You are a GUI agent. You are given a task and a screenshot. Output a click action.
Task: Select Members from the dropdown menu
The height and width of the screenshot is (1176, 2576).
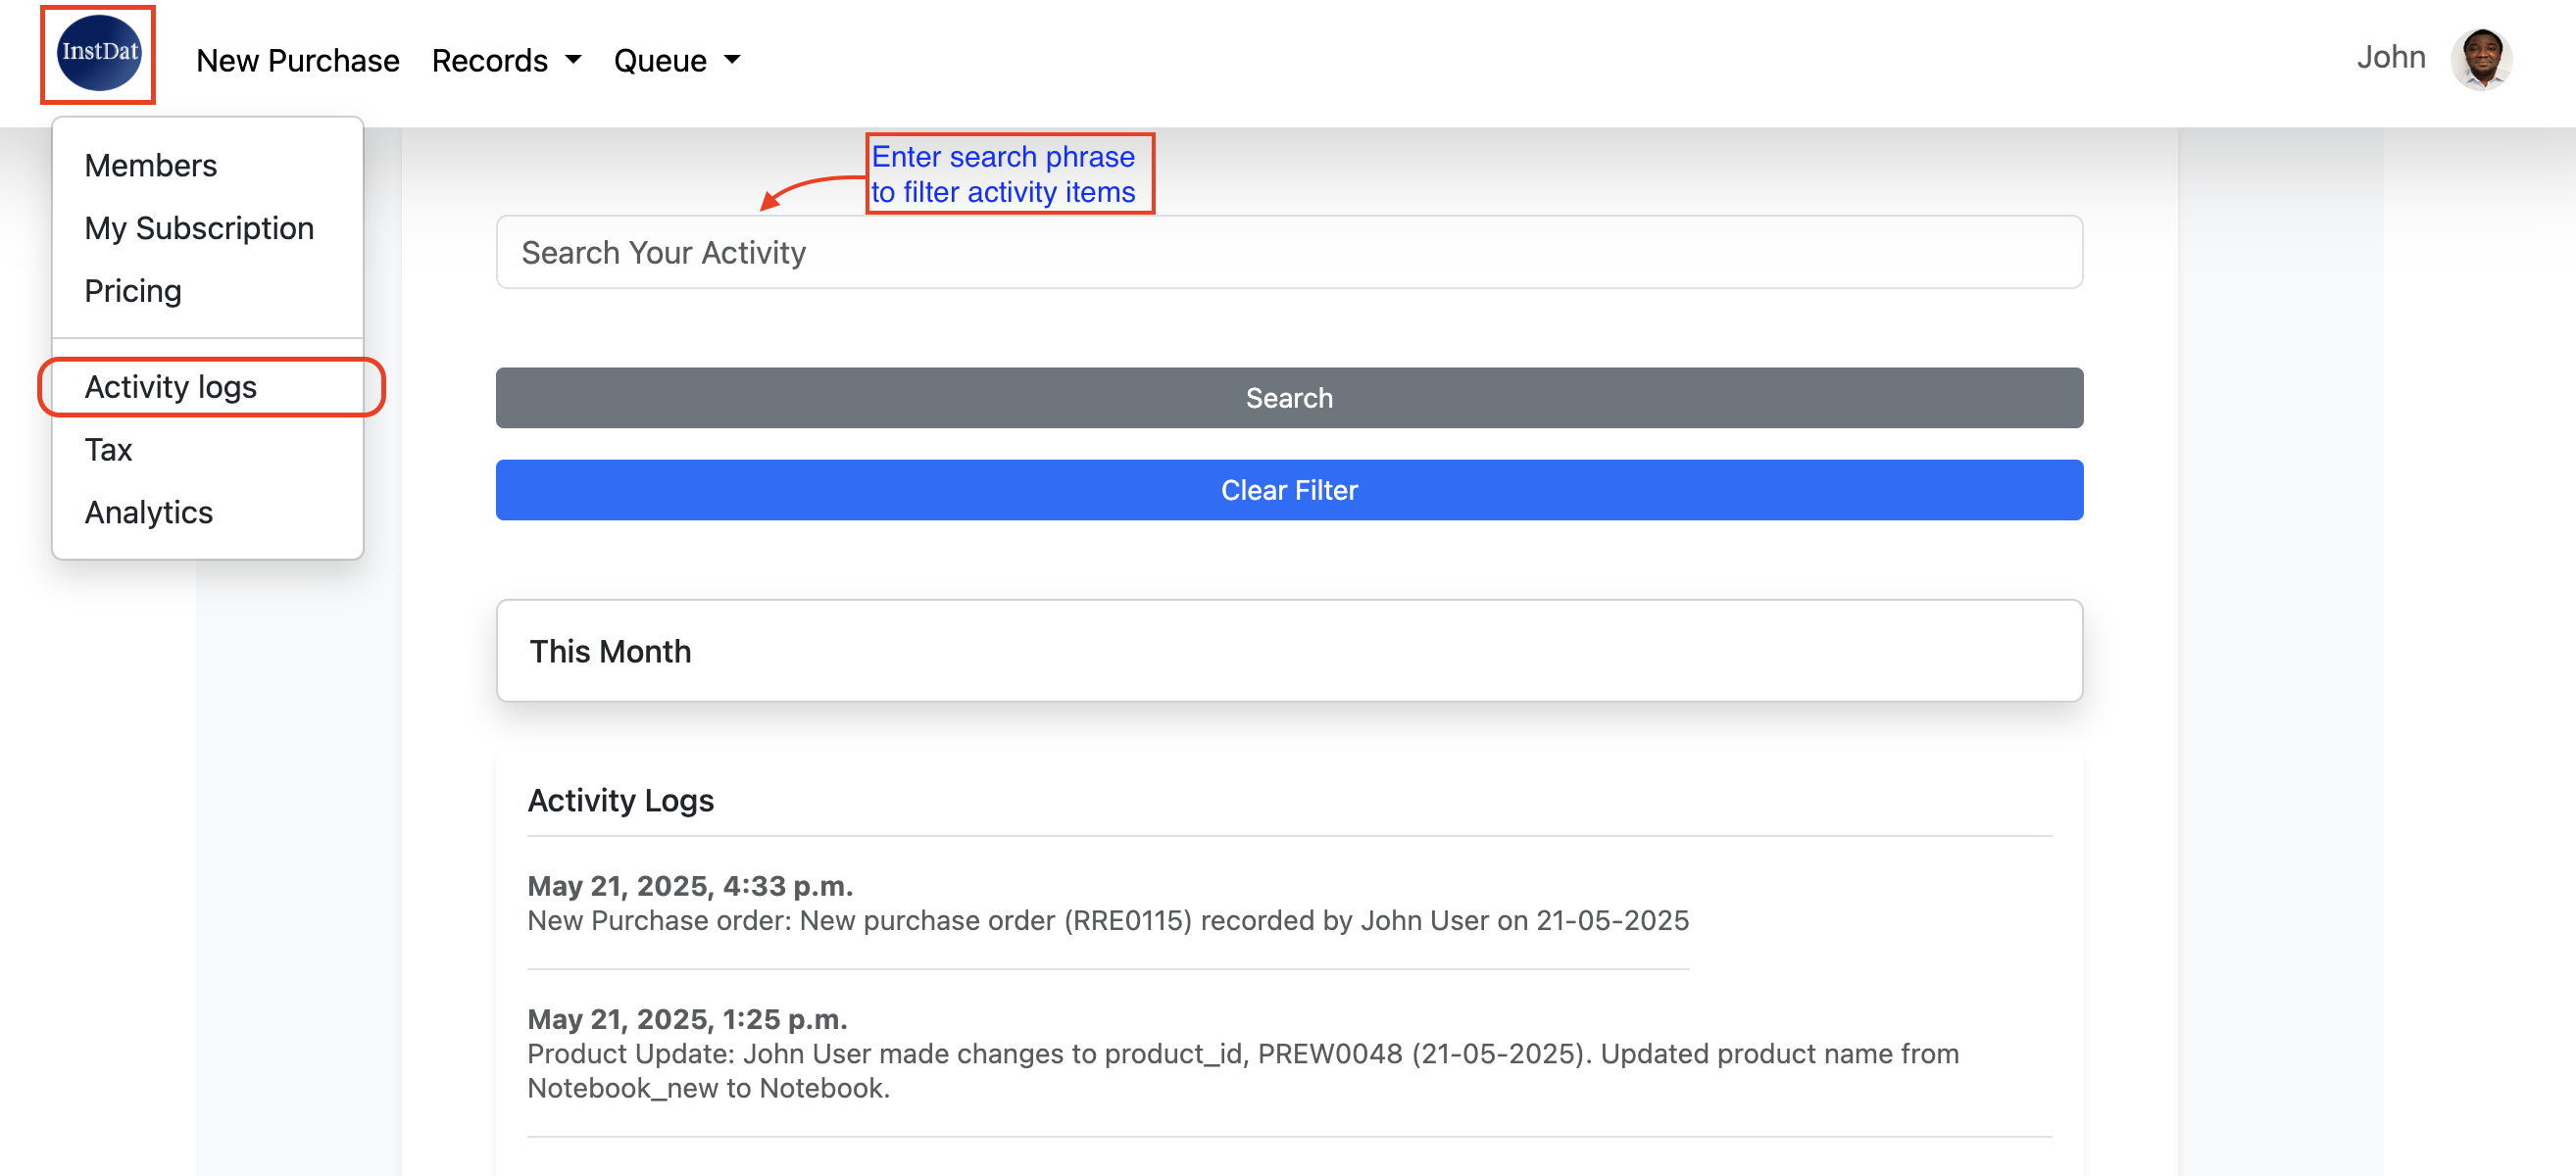point(150,165)
